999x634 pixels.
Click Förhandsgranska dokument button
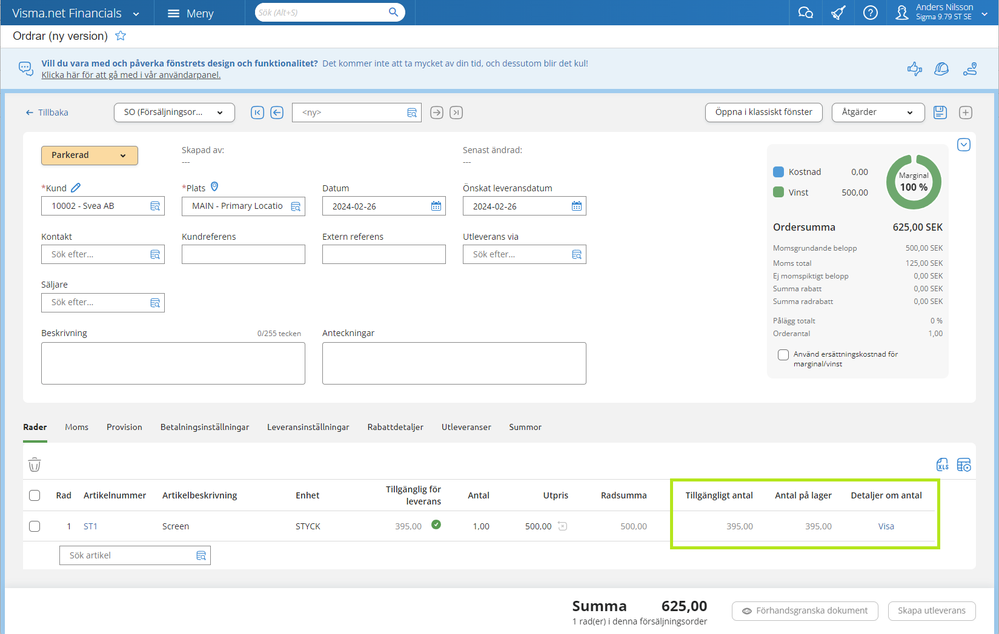pyautogui.click(x=805, y=611)
